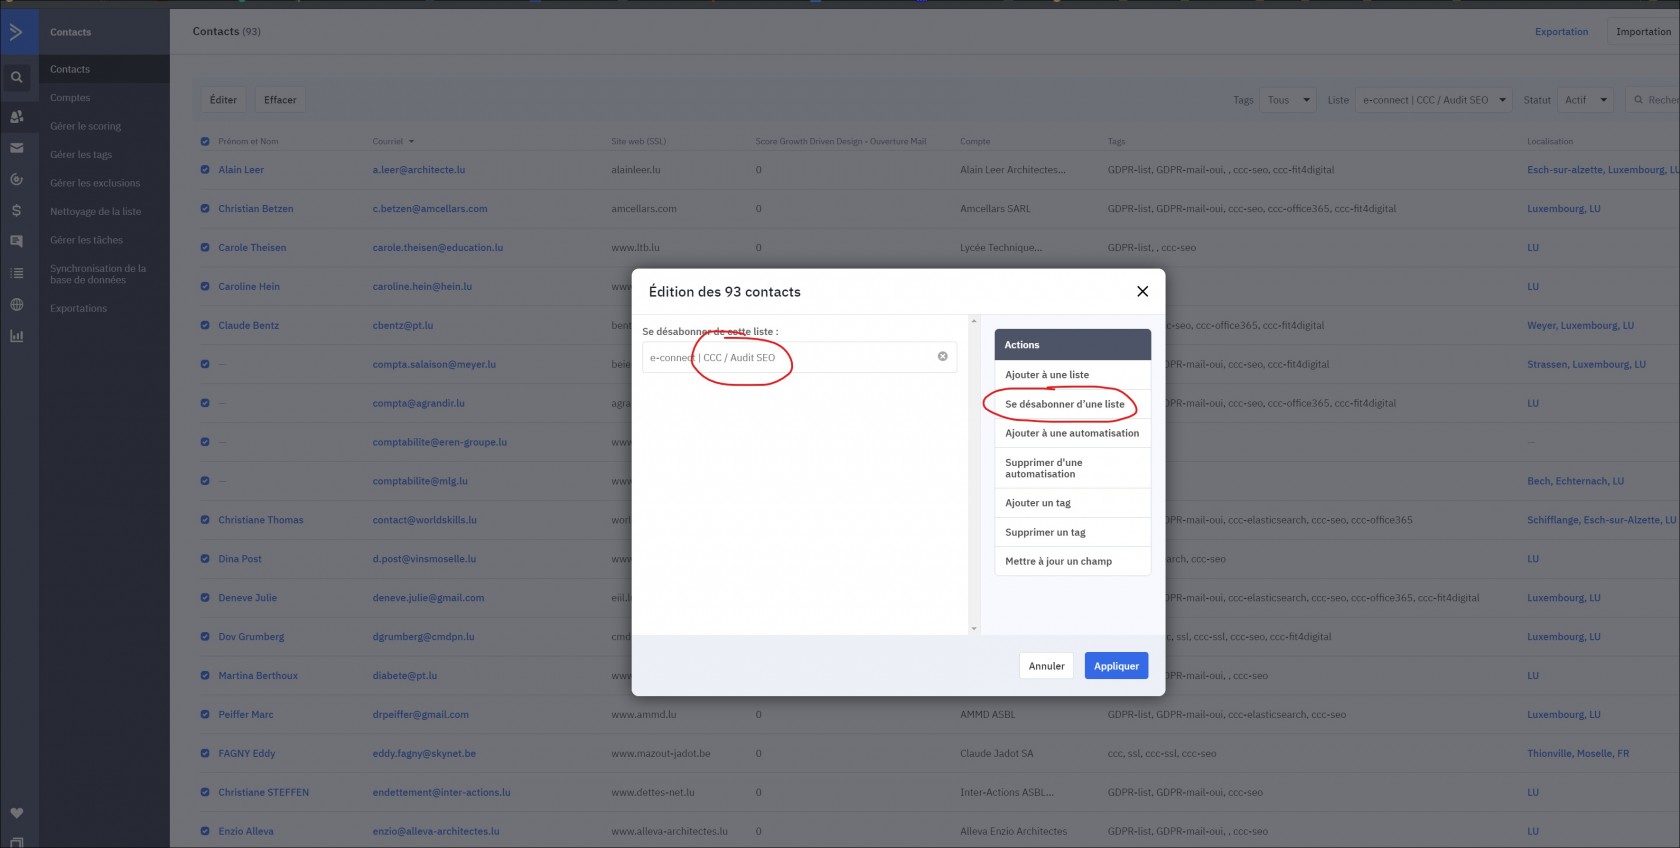Select 'Ajouter à une automatisation' action
This screenshot has width=1680, height=848.
coord(1072,433)
